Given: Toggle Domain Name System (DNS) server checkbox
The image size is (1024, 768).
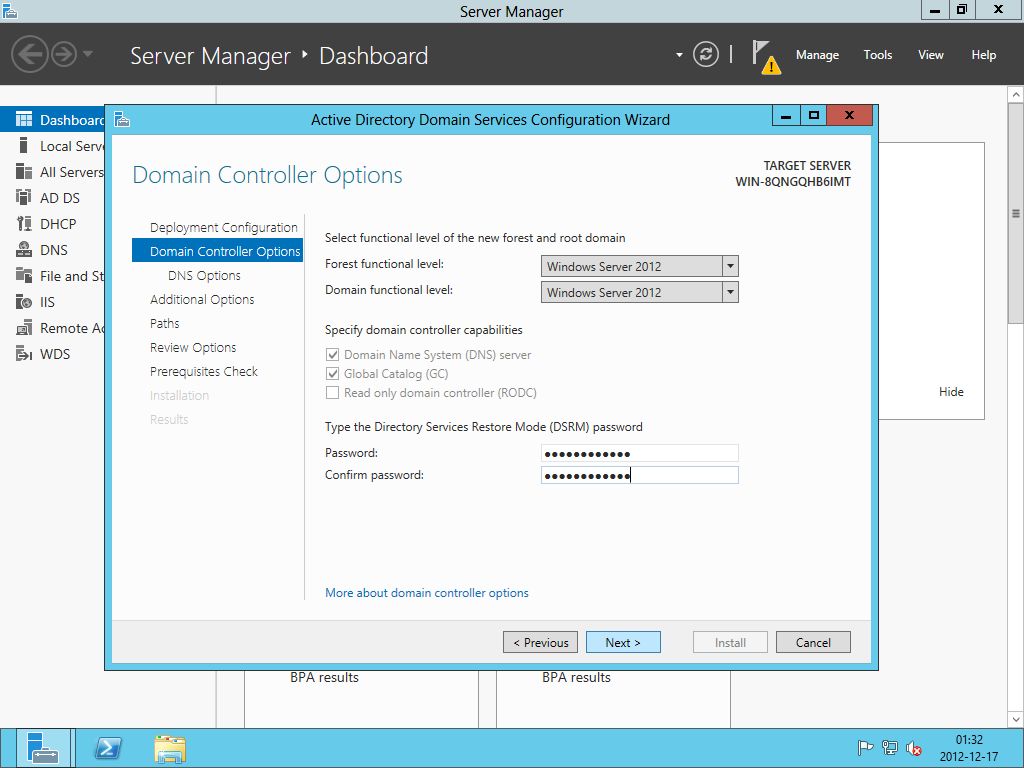Looking at the screenshot, I should 332,355.
